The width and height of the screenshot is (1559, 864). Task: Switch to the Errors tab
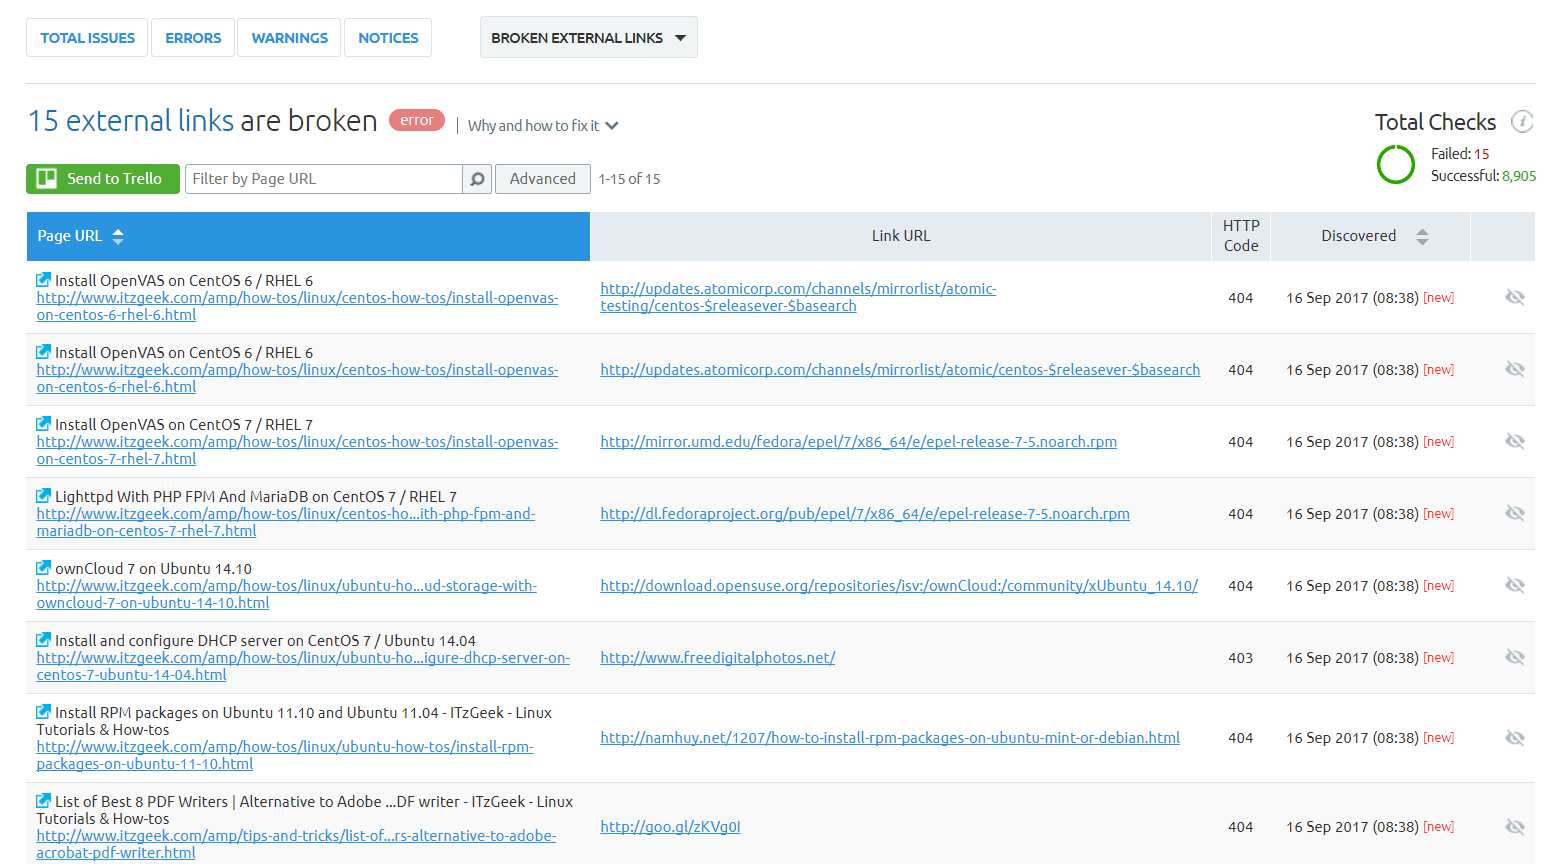[x=193, y=38]
